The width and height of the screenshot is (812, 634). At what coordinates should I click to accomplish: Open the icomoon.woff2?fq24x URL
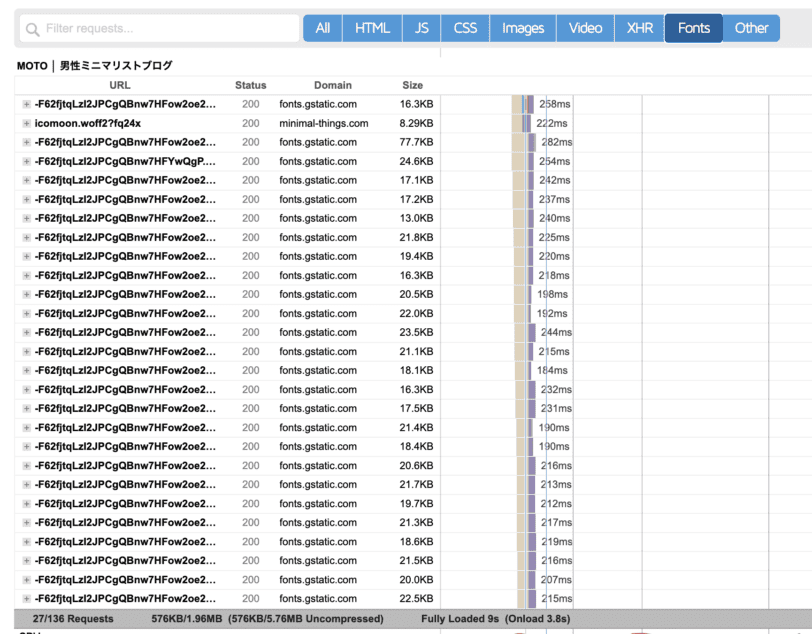(87, 124)
